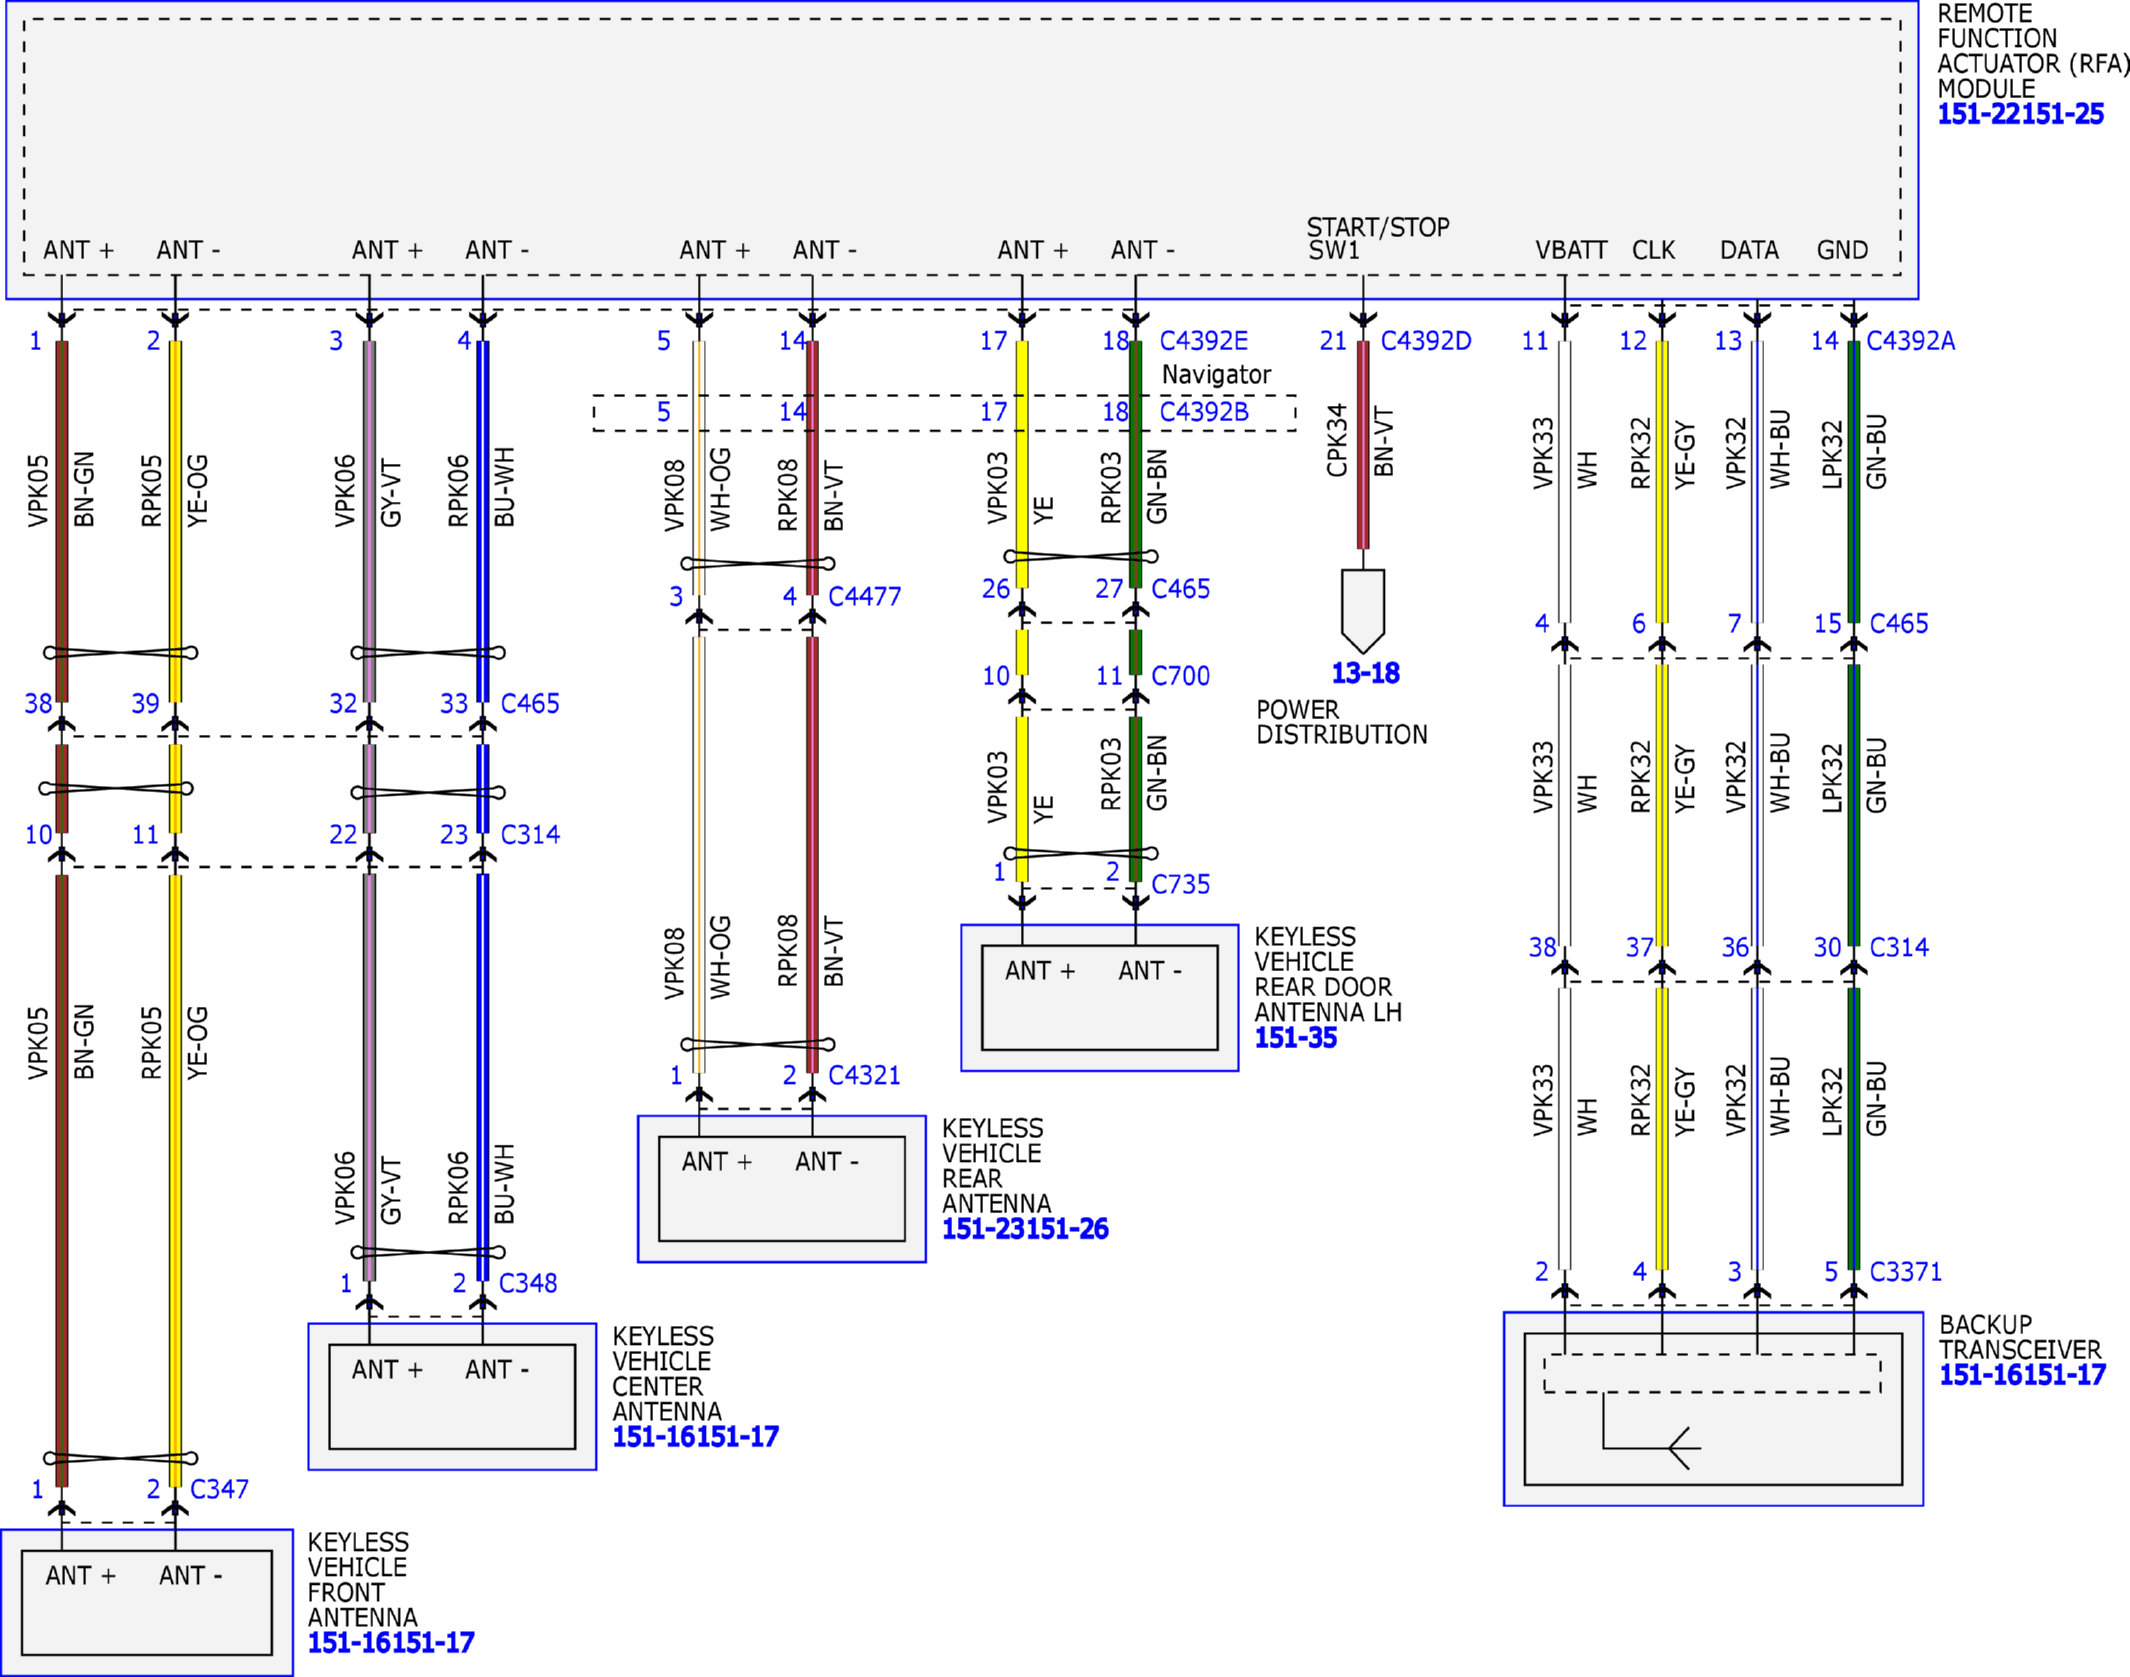Viewport: 2130px width, 1677px height.
Task: Click pin number 39 at C465
Action: [145, 704]
